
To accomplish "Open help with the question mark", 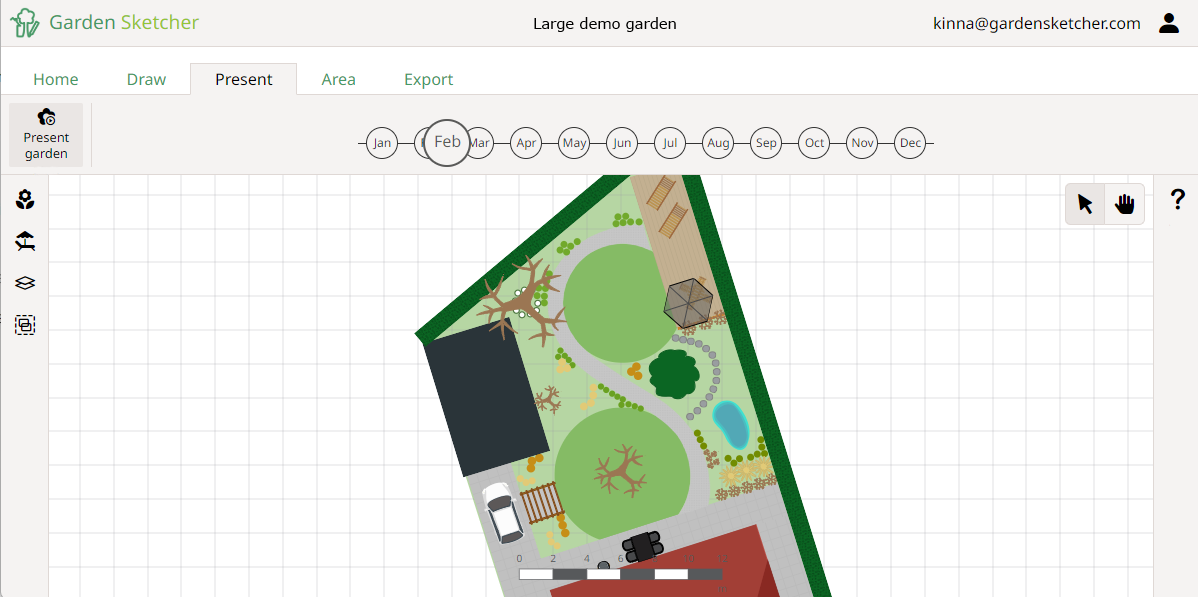I will click(1177, 200).
